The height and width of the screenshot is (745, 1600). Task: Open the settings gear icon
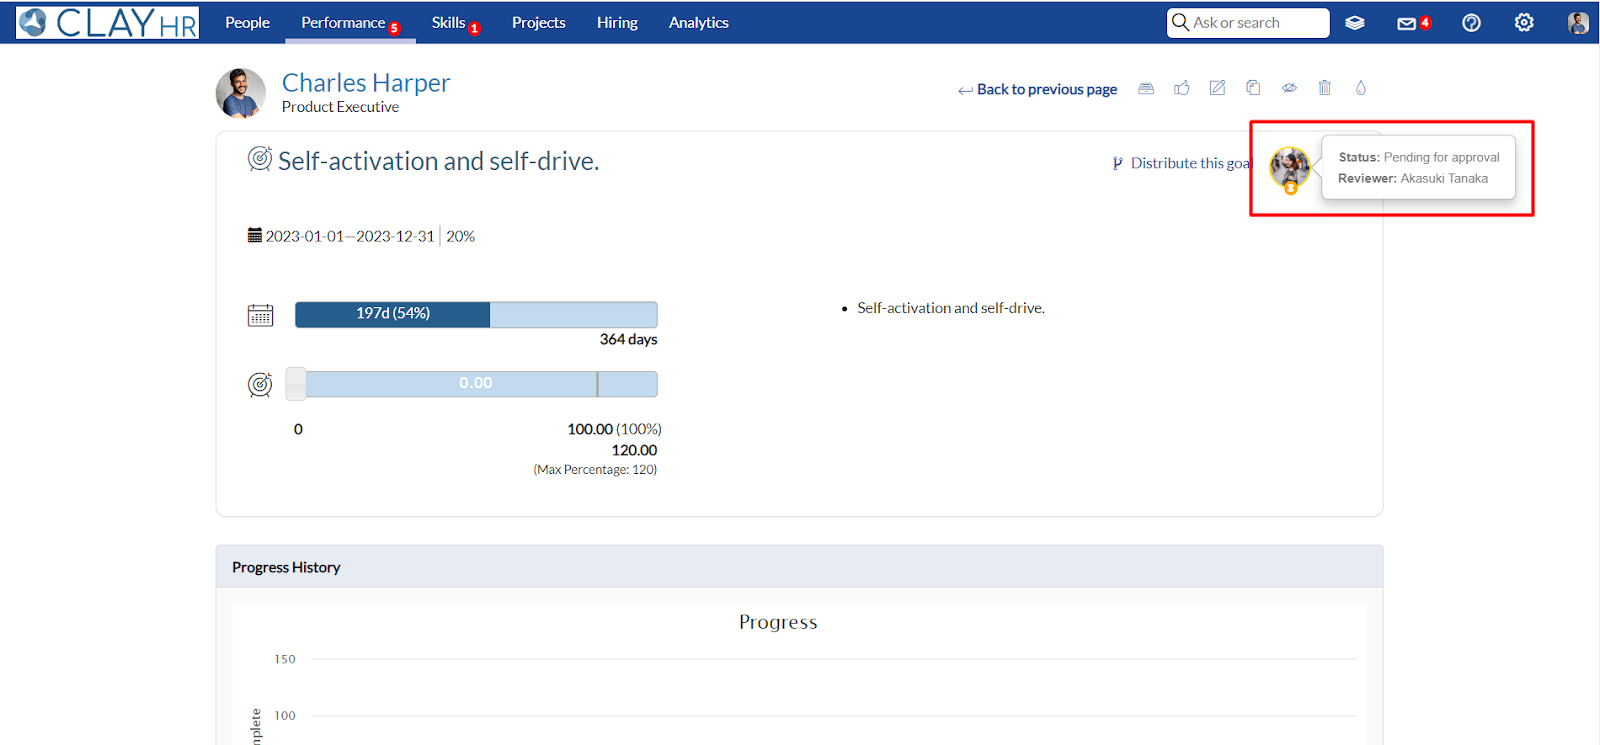pyautogui.click(x=1524, y=22)
